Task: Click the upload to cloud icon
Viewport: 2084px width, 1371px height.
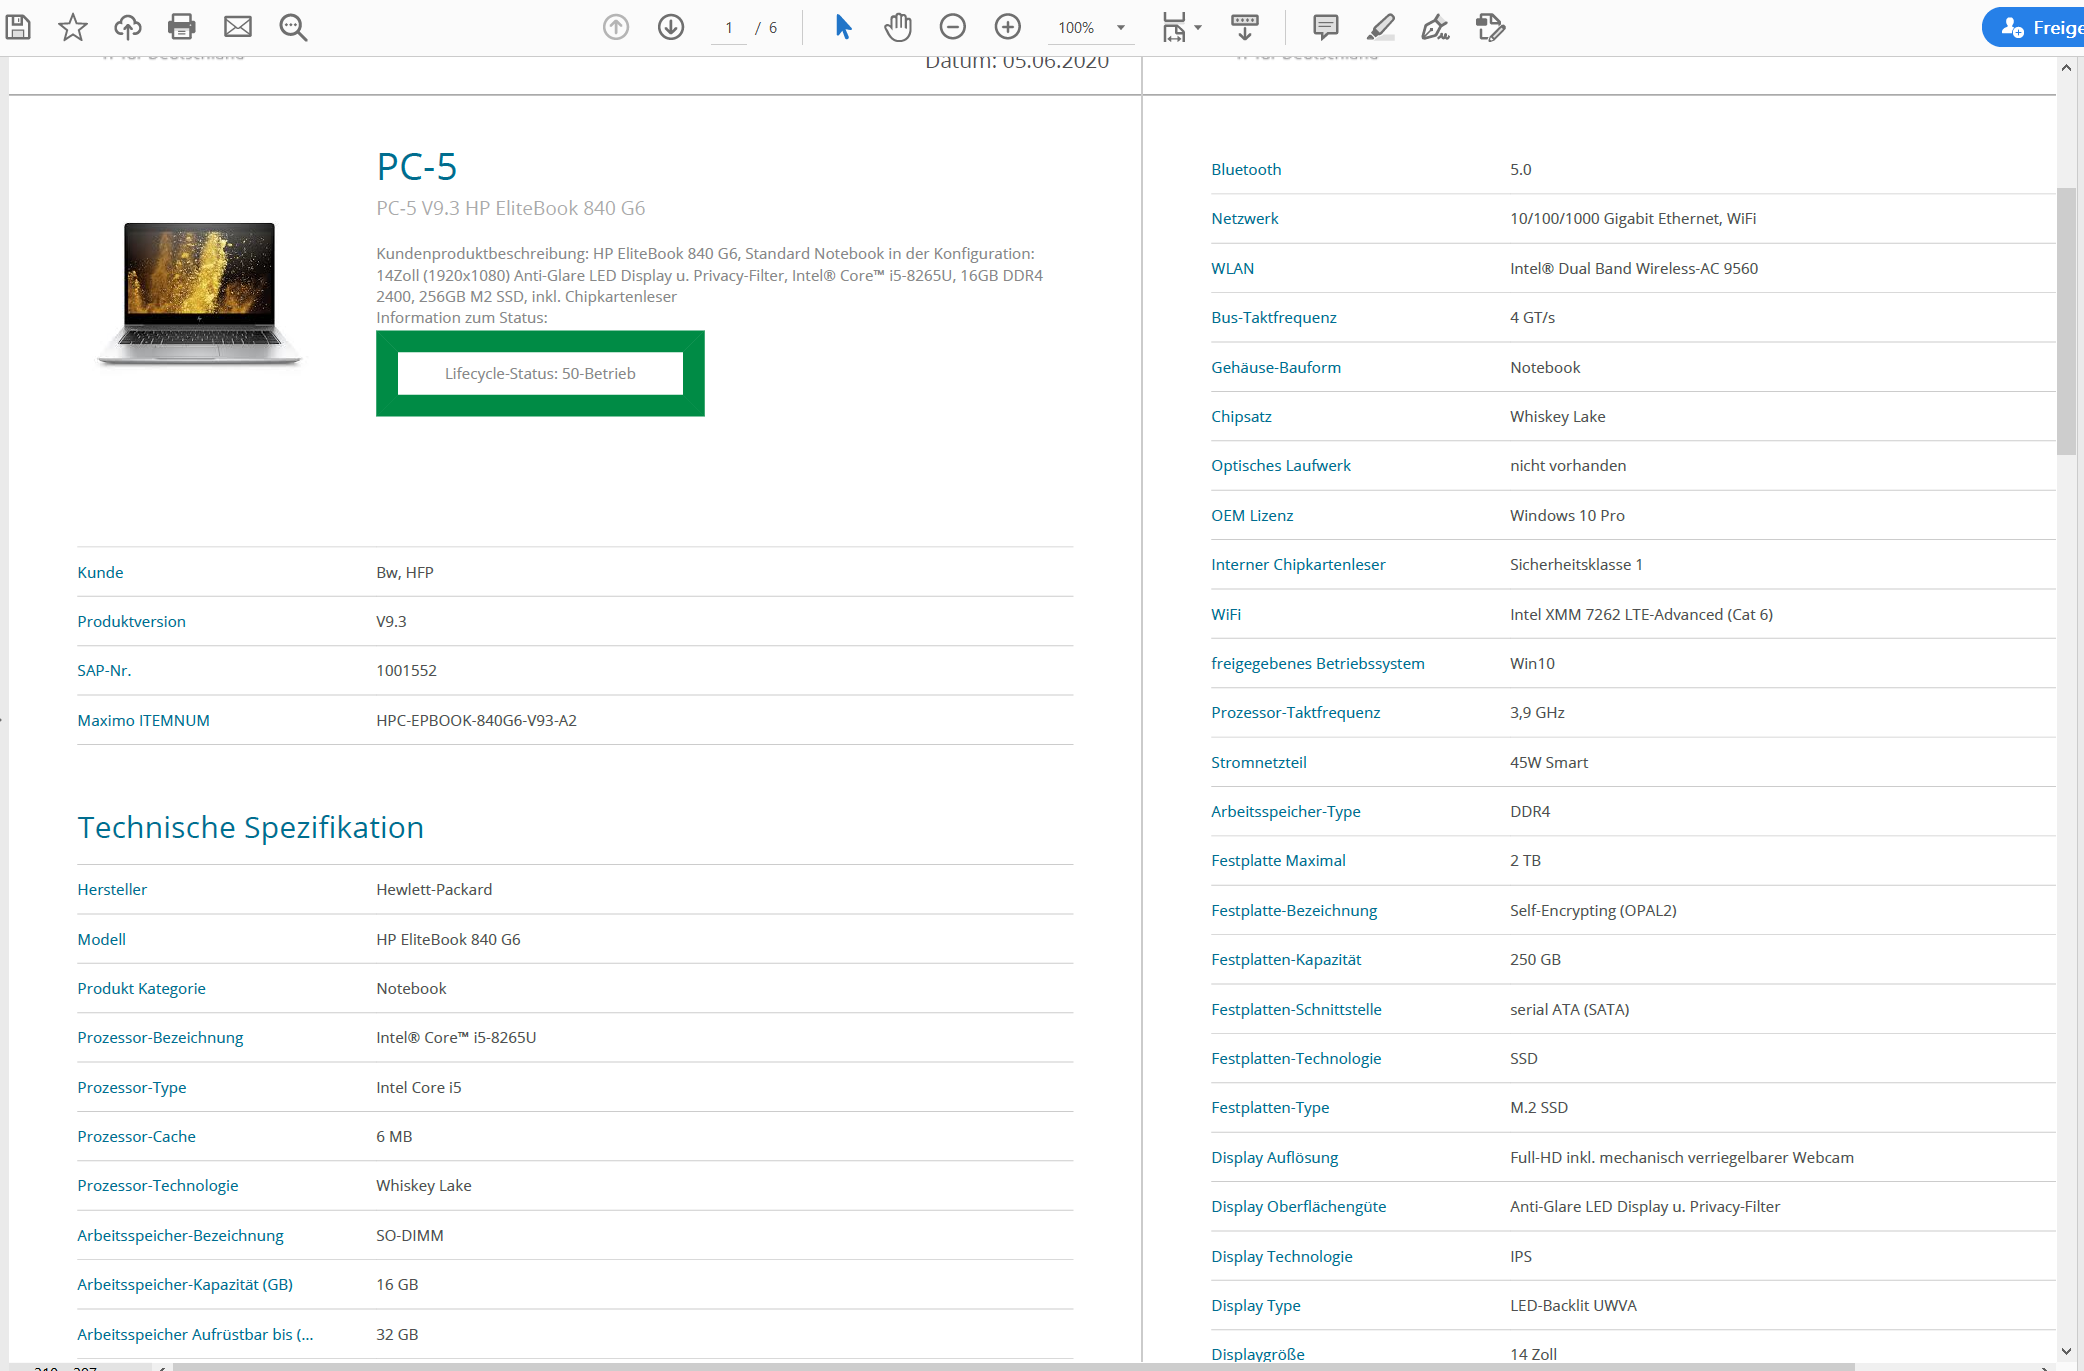Action: pyautogui.click(x=128, y=27)
